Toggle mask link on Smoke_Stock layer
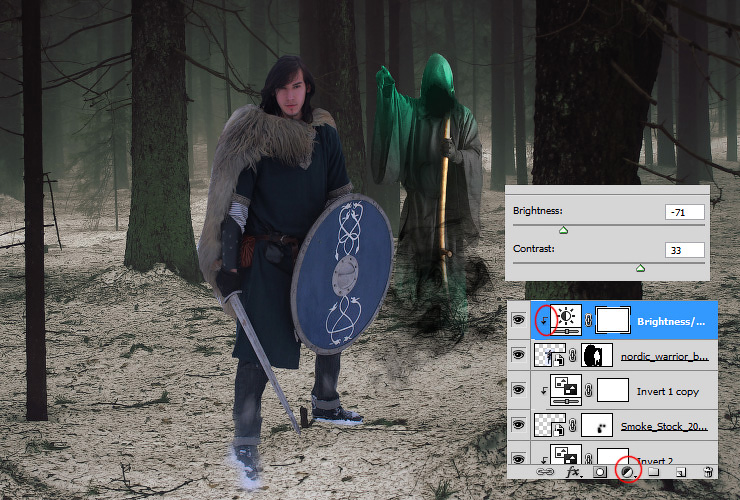 point(573,425)
